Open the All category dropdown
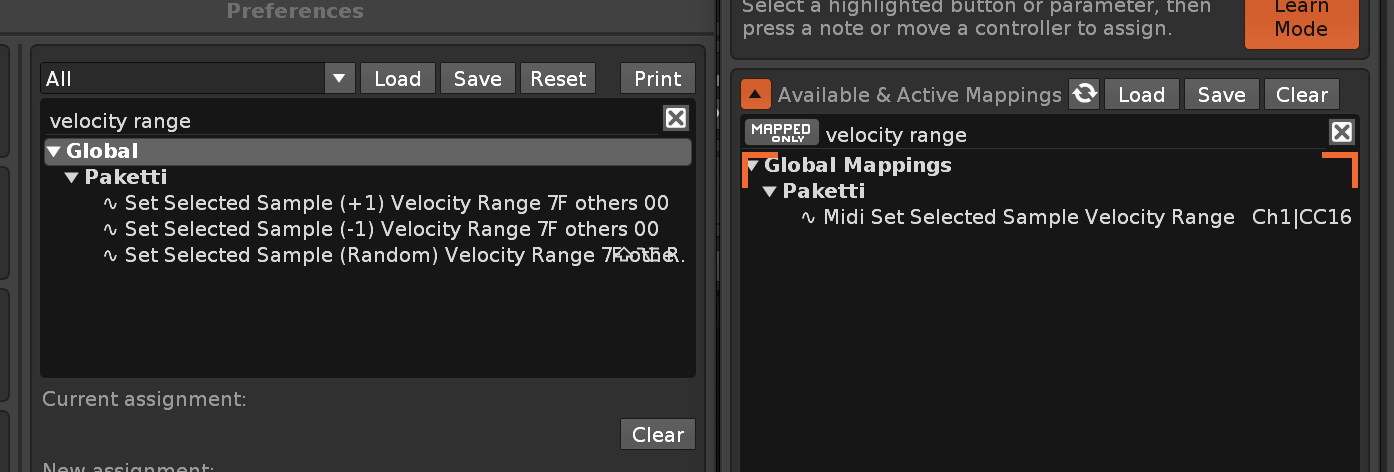This screenshot has height=472, width=1394. coord(339,78)
